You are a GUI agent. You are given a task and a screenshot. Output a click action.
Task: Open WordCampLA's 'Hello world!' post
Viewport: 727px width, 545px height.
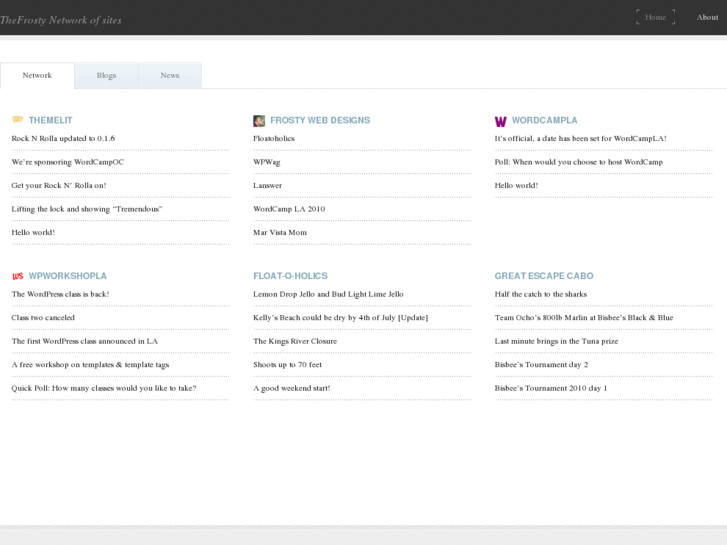click(x=516, y=185)
